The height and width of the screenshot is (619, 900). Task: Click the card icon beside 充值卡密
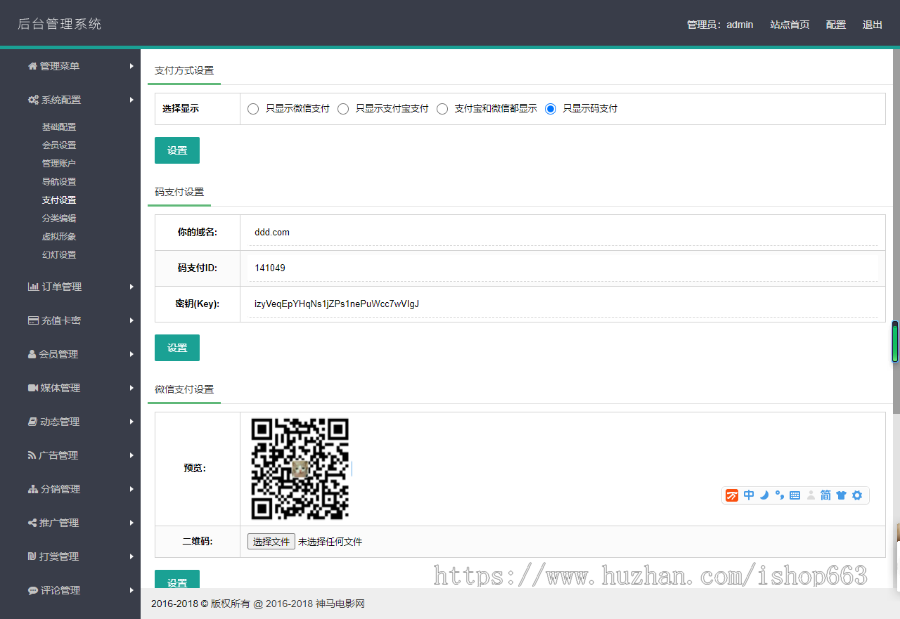33,320
